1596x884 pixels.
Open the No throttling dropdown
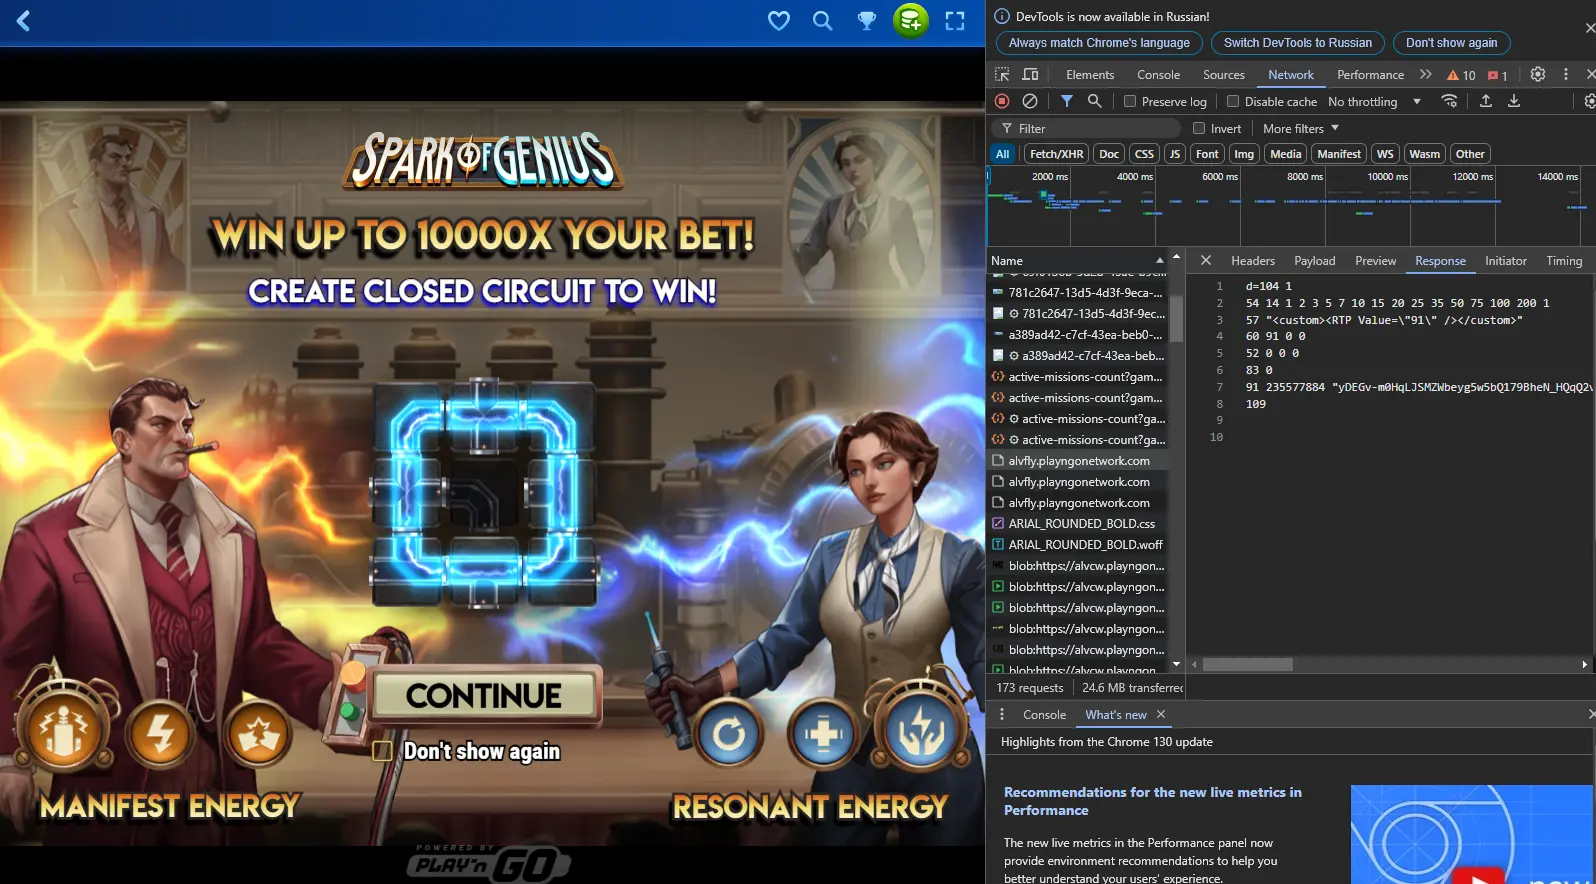point(1374,101)
